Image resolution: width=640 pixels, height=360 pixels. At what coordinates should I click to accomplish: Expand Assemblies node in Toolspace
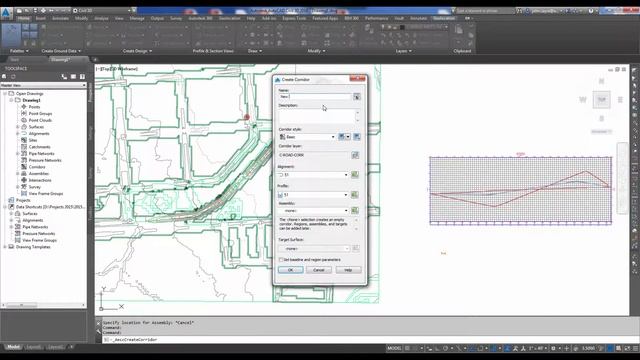(18, 173)
